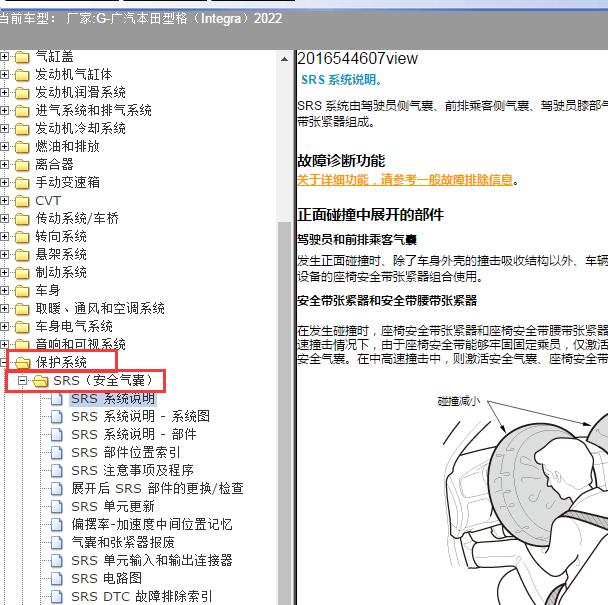Open SRS 系统说明 - 部件 document
608x605 pixels.
pyautogui.click(x=134, y=434)
